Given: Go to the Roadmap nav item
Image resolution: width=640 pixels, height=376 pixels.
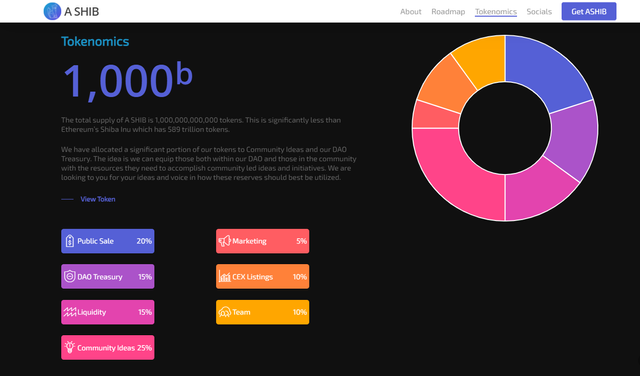Looking at the screenshot, I should click(x=448, y=11).
